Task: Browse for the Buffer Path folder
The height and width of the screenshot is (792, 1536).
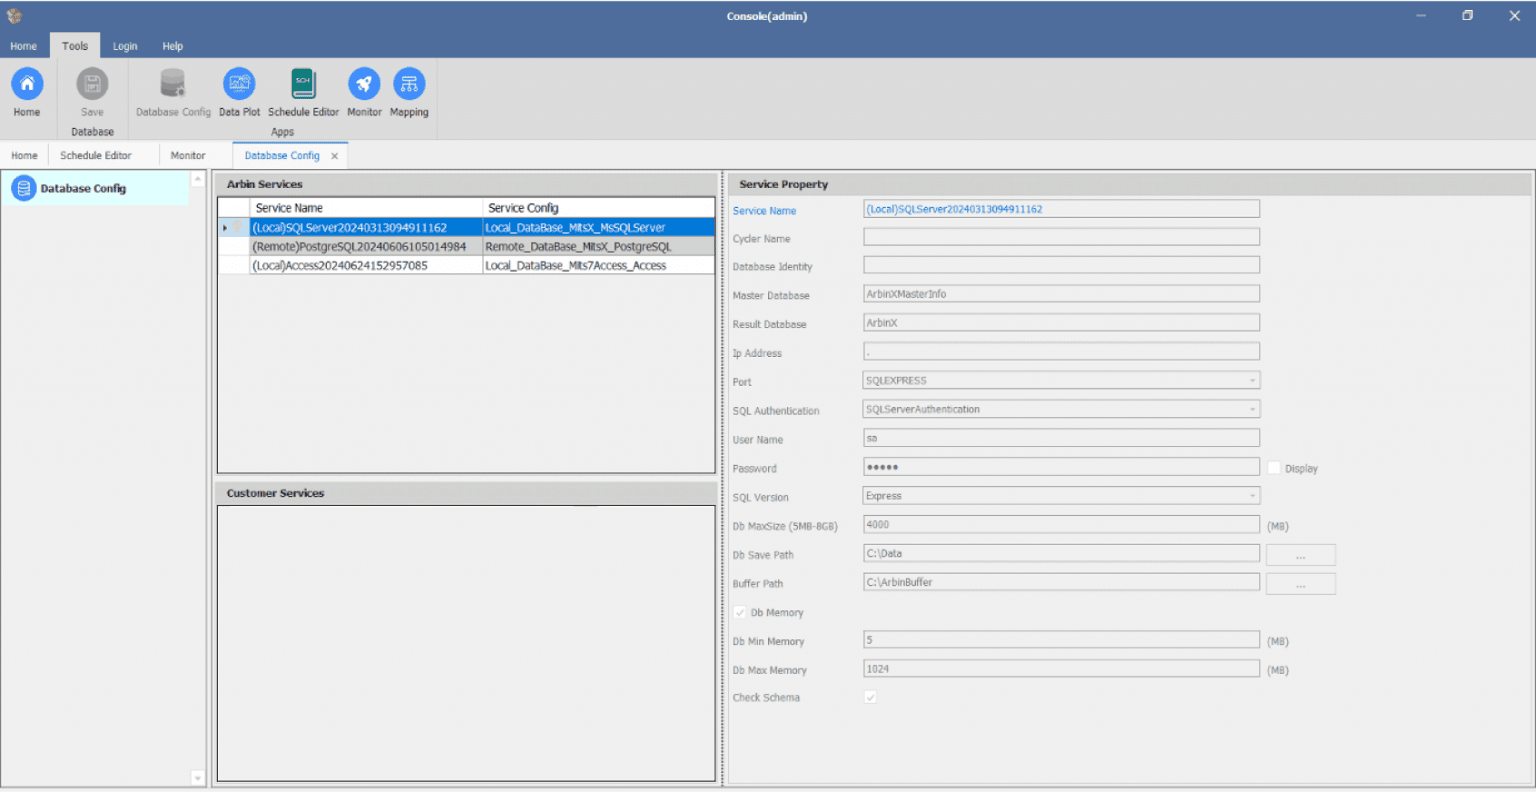Action: pyautogui.click(x=1300, y=583)
